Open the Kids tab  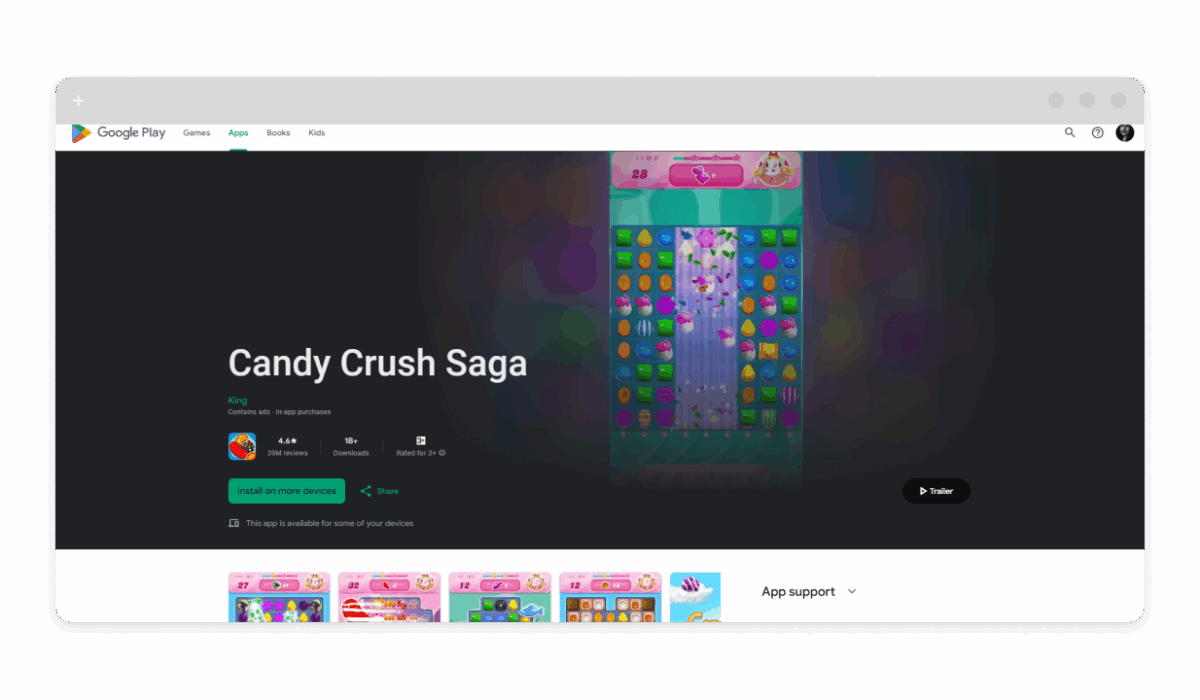pos(317,133)
